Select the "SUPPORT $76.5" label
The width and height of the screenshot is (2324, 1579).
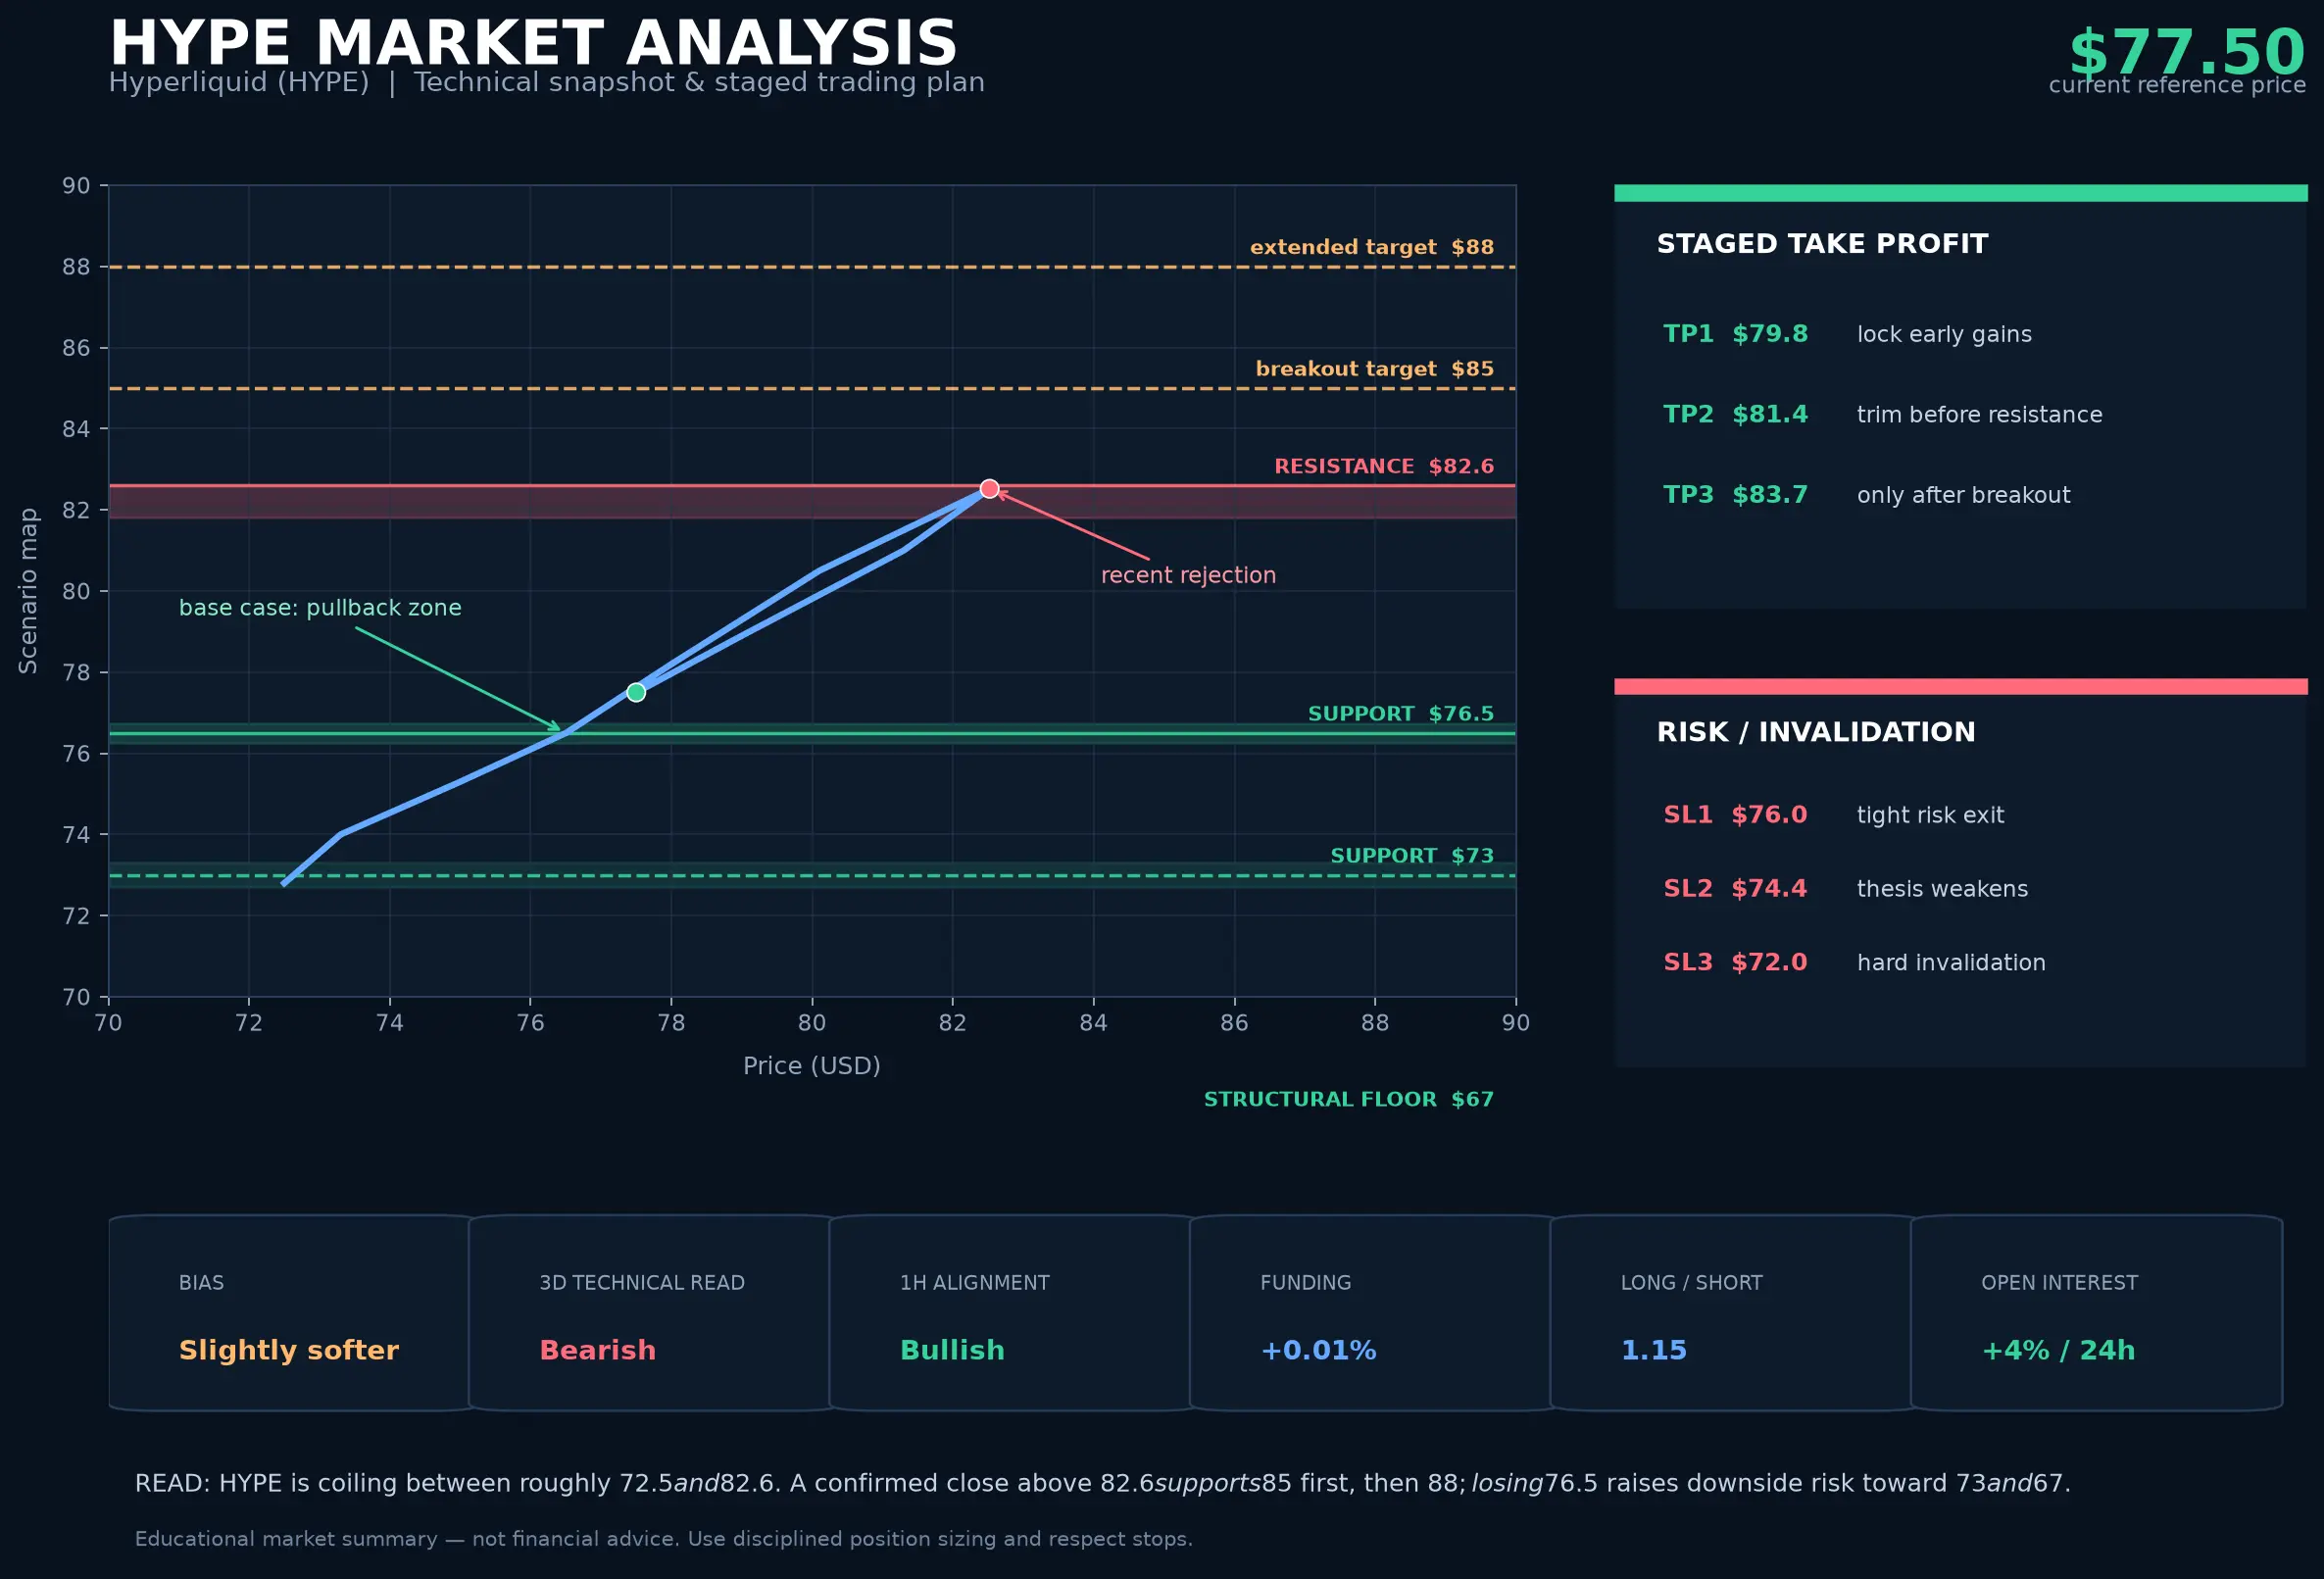pyautogui.click(x=1401, y=714)
